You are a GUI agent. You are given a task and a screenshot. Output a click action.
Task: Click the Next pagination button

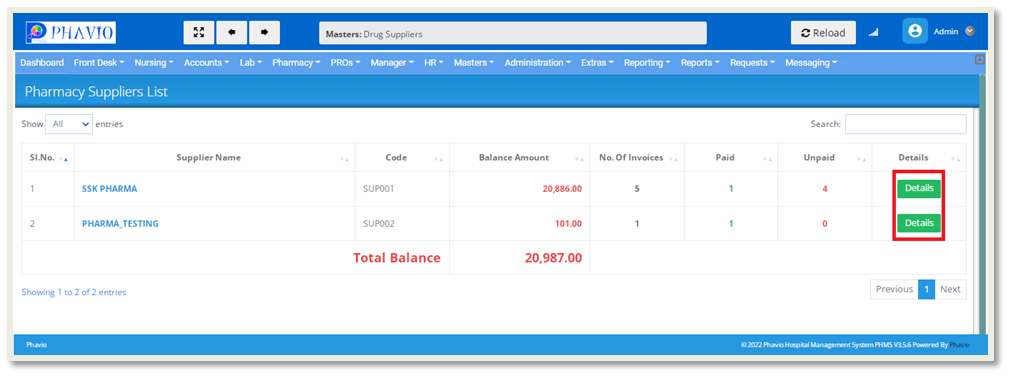(x=950, y=290)
